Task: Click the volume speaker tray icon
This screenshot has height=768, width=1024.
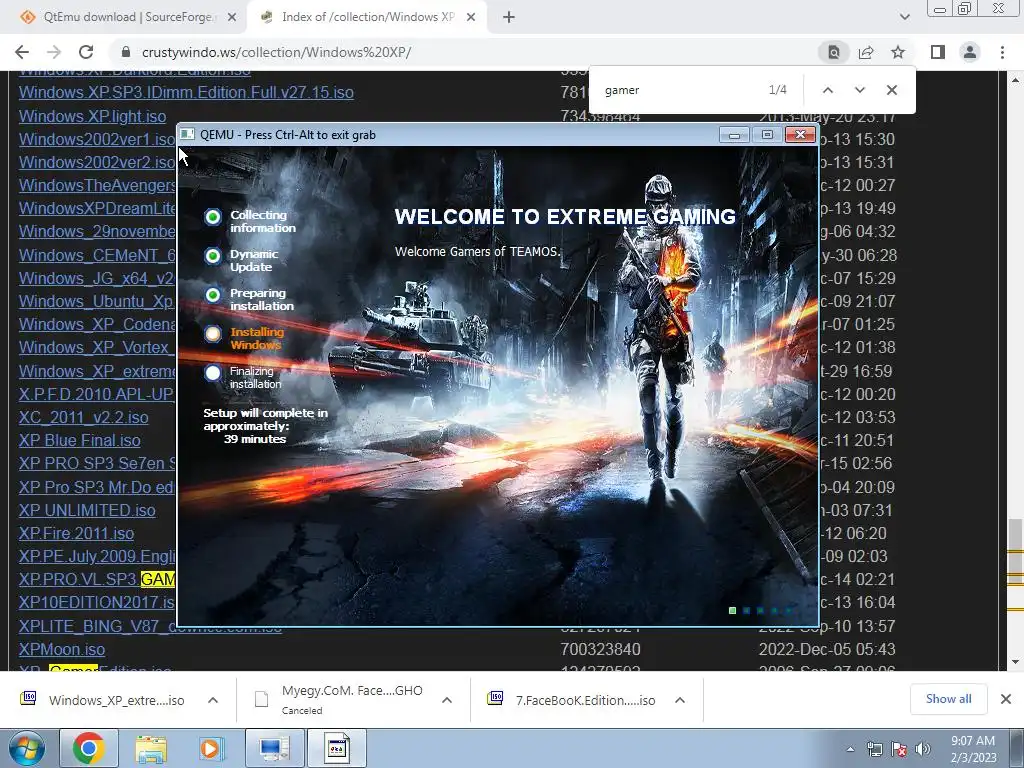Action: pos(922,750)
